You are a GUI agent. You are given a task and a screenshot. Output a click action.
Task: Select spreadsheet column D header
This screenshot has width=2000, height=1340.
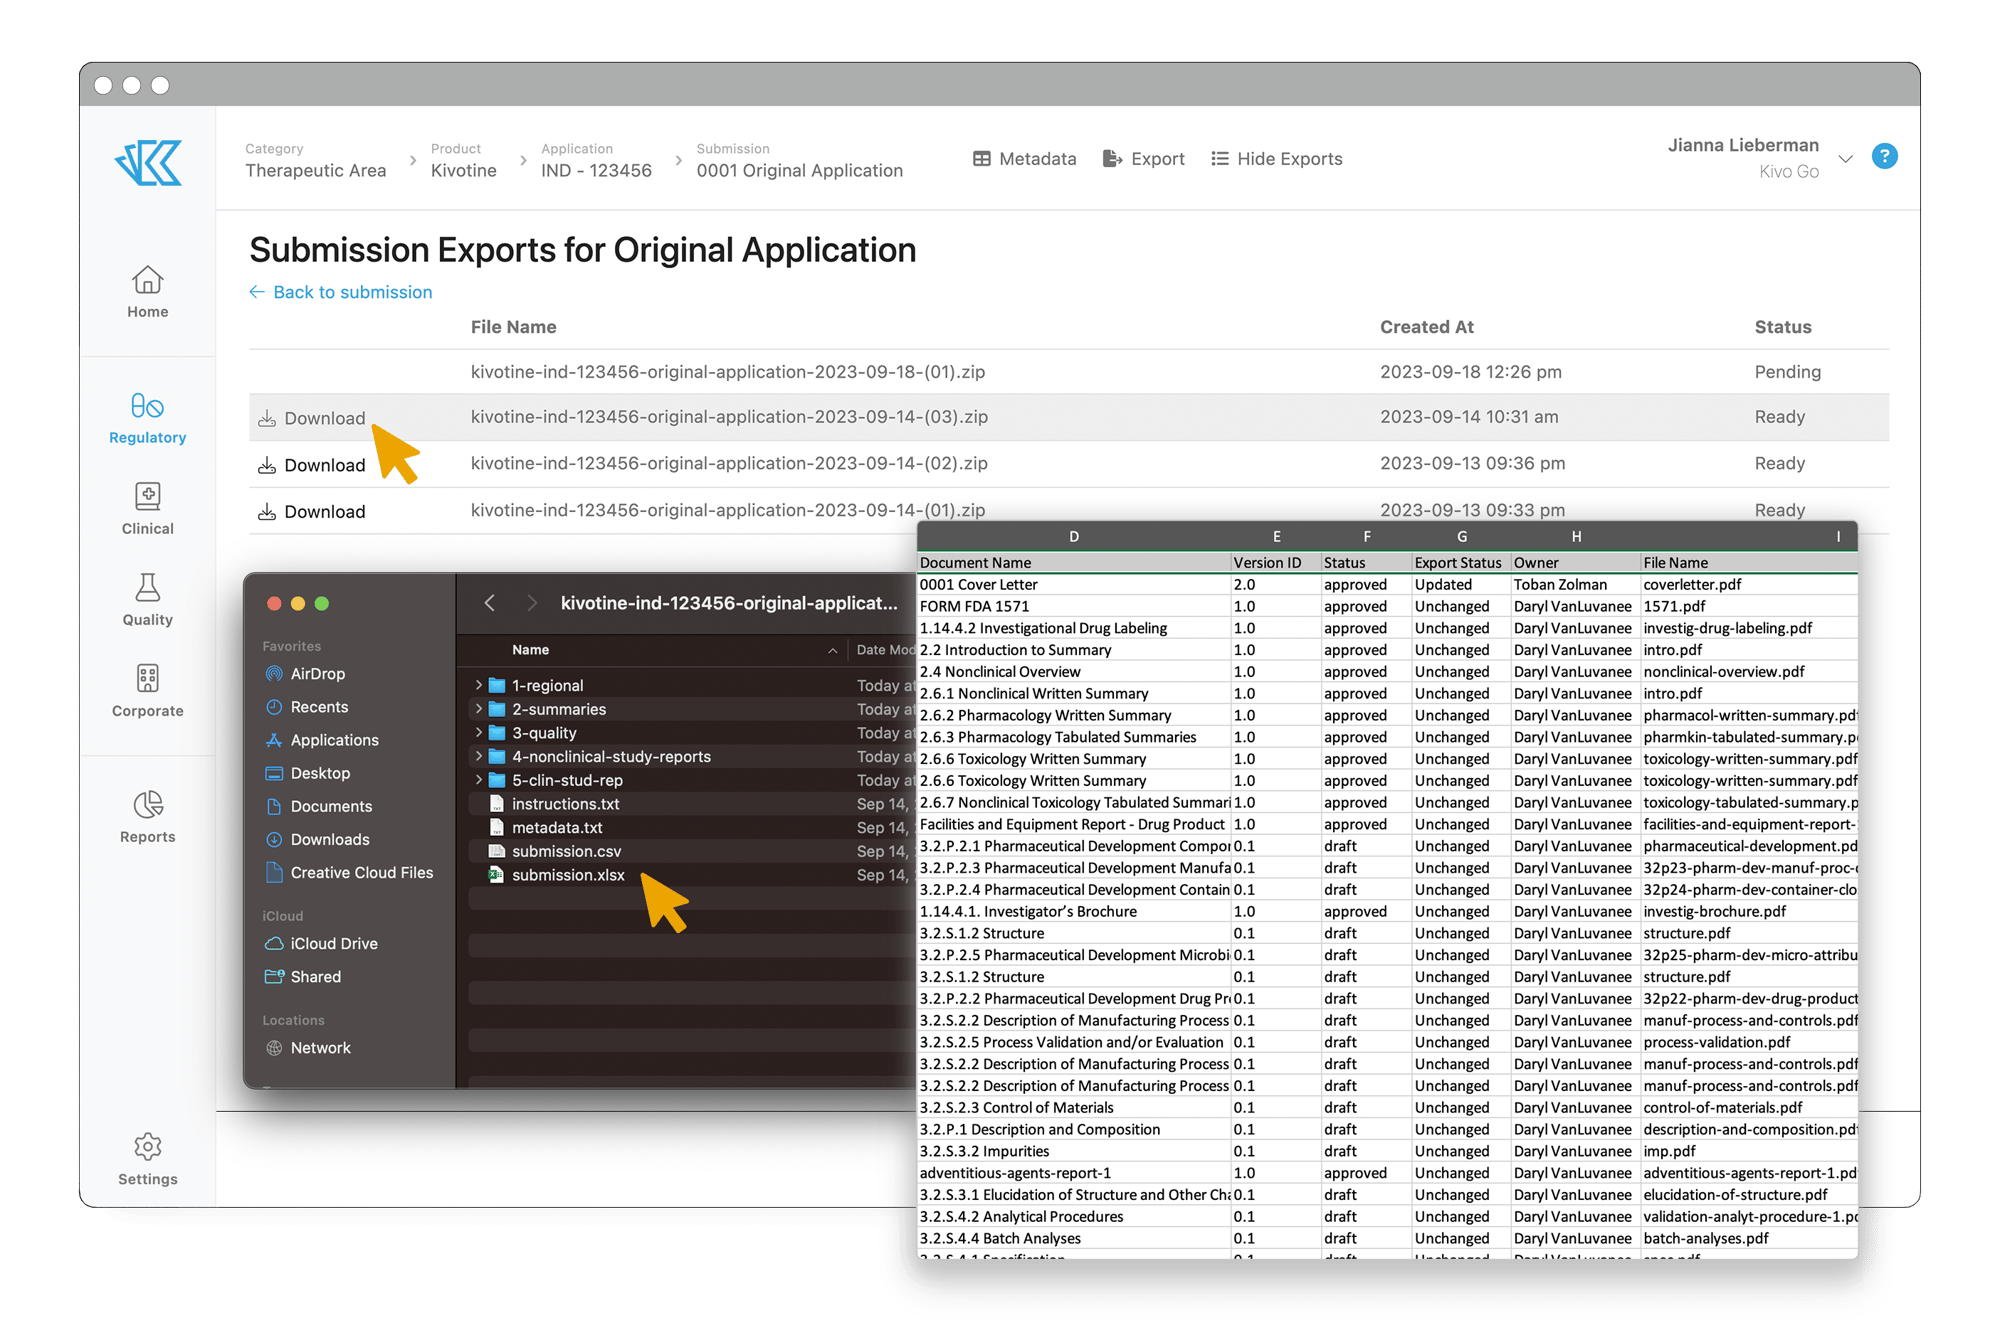coord(1074,537)
